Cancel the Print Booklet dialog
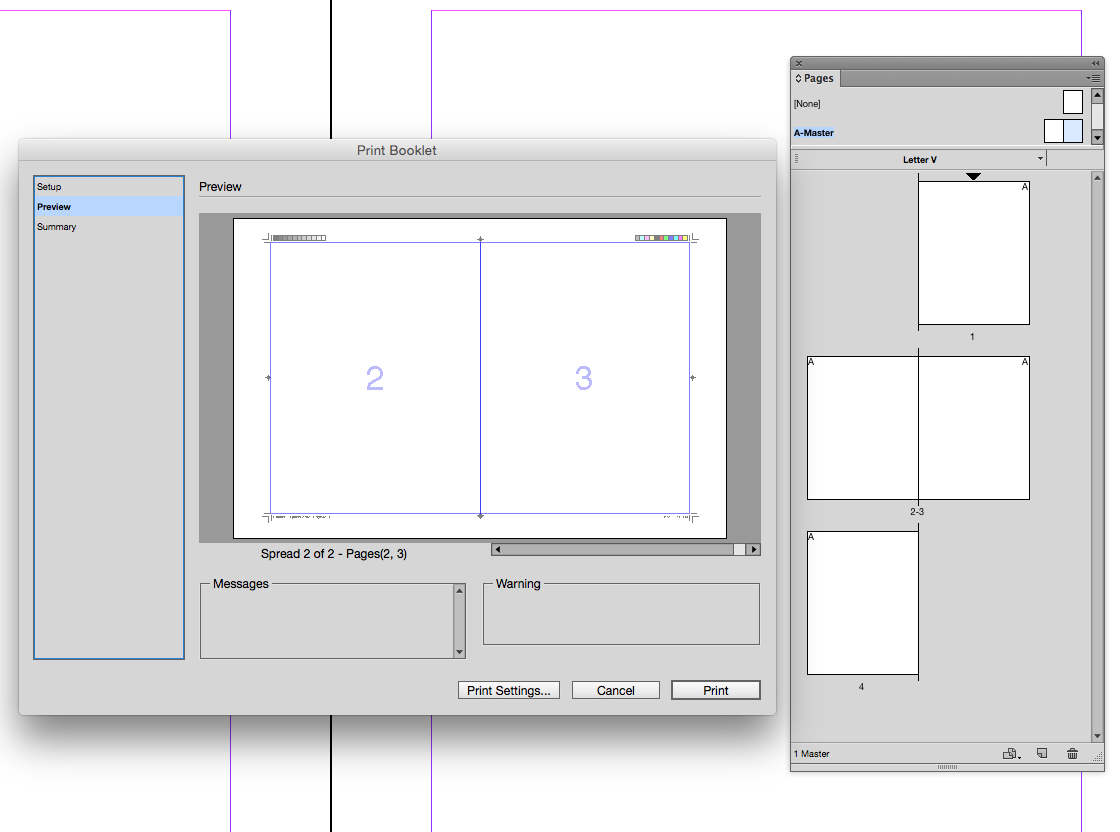The height and width of the screenshot is (832, 1120). click(615, 690)
